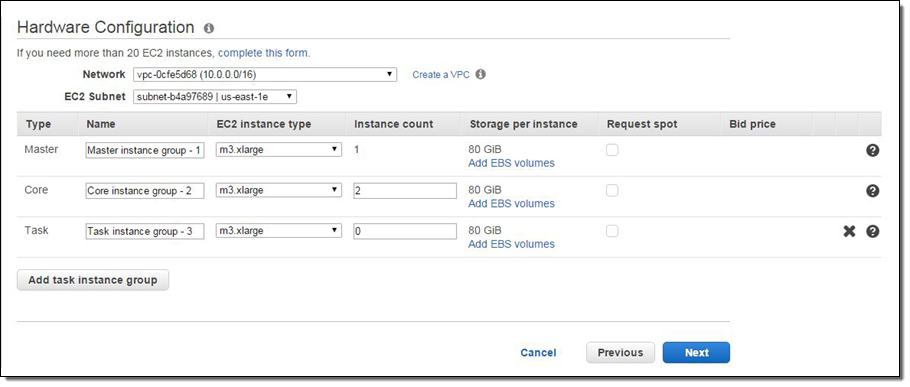Open the EC2 Subnet dropdown

click(x=215, y=97)
